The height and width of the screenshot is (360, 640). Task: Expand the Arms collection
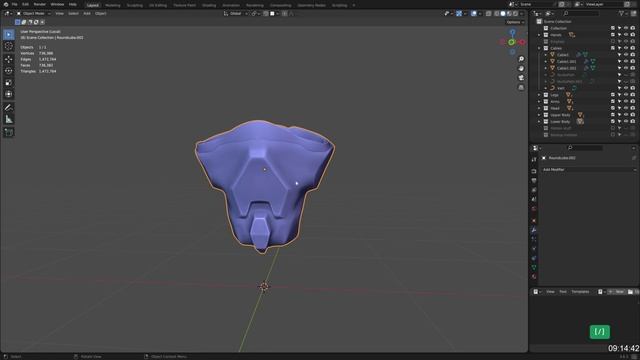coord(540,102)
